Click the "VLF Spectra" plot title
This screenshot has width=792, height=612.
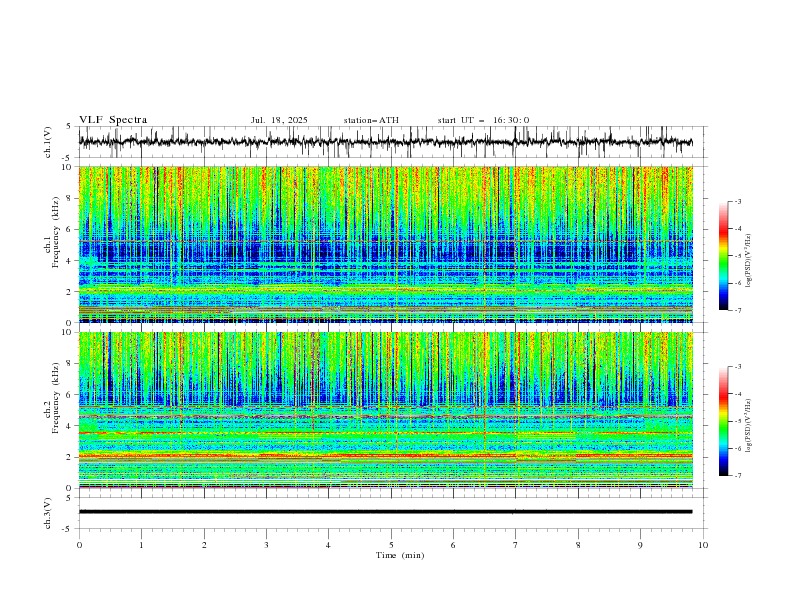coord(113,120)
